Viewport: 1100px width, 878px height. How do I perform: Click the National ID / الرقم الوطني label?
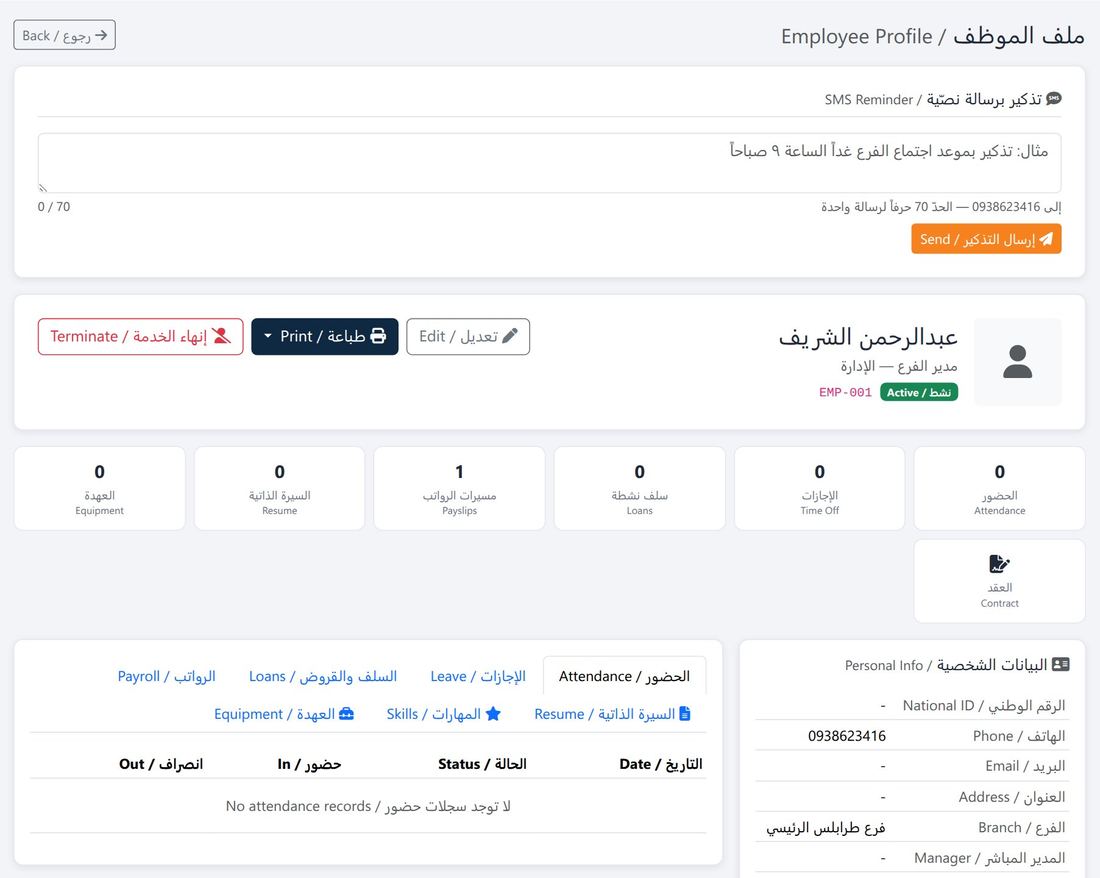click(984, 705)
